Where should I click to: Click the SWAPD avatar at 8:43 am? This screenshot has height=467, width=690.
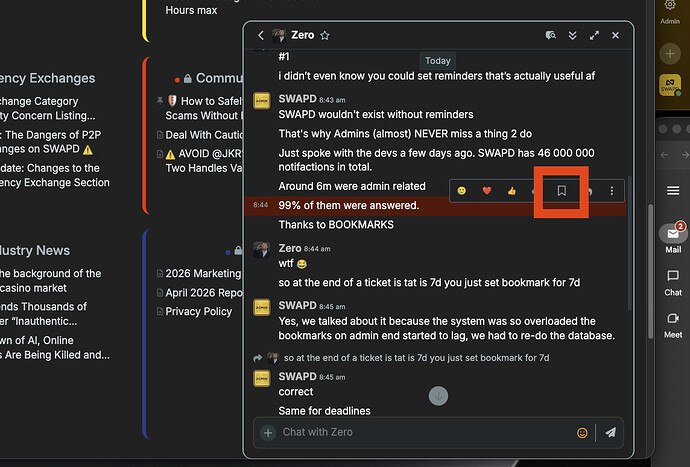(262, 101)
